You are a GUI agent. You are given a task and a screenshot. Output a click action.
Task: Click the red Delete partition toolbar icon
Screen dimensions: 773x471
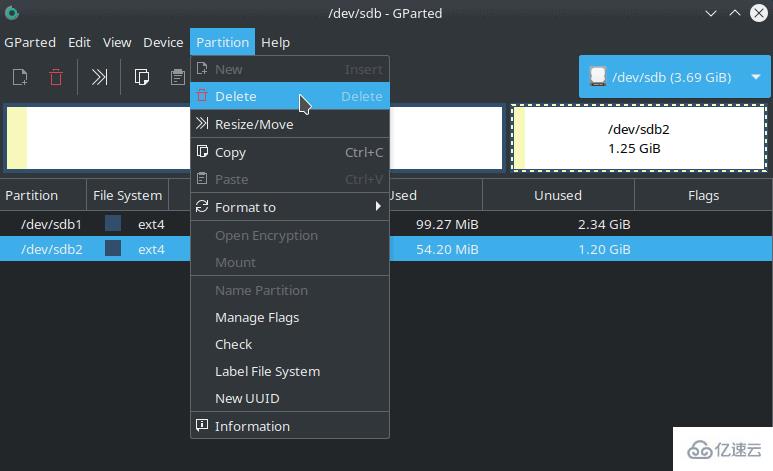pos(56,77)
